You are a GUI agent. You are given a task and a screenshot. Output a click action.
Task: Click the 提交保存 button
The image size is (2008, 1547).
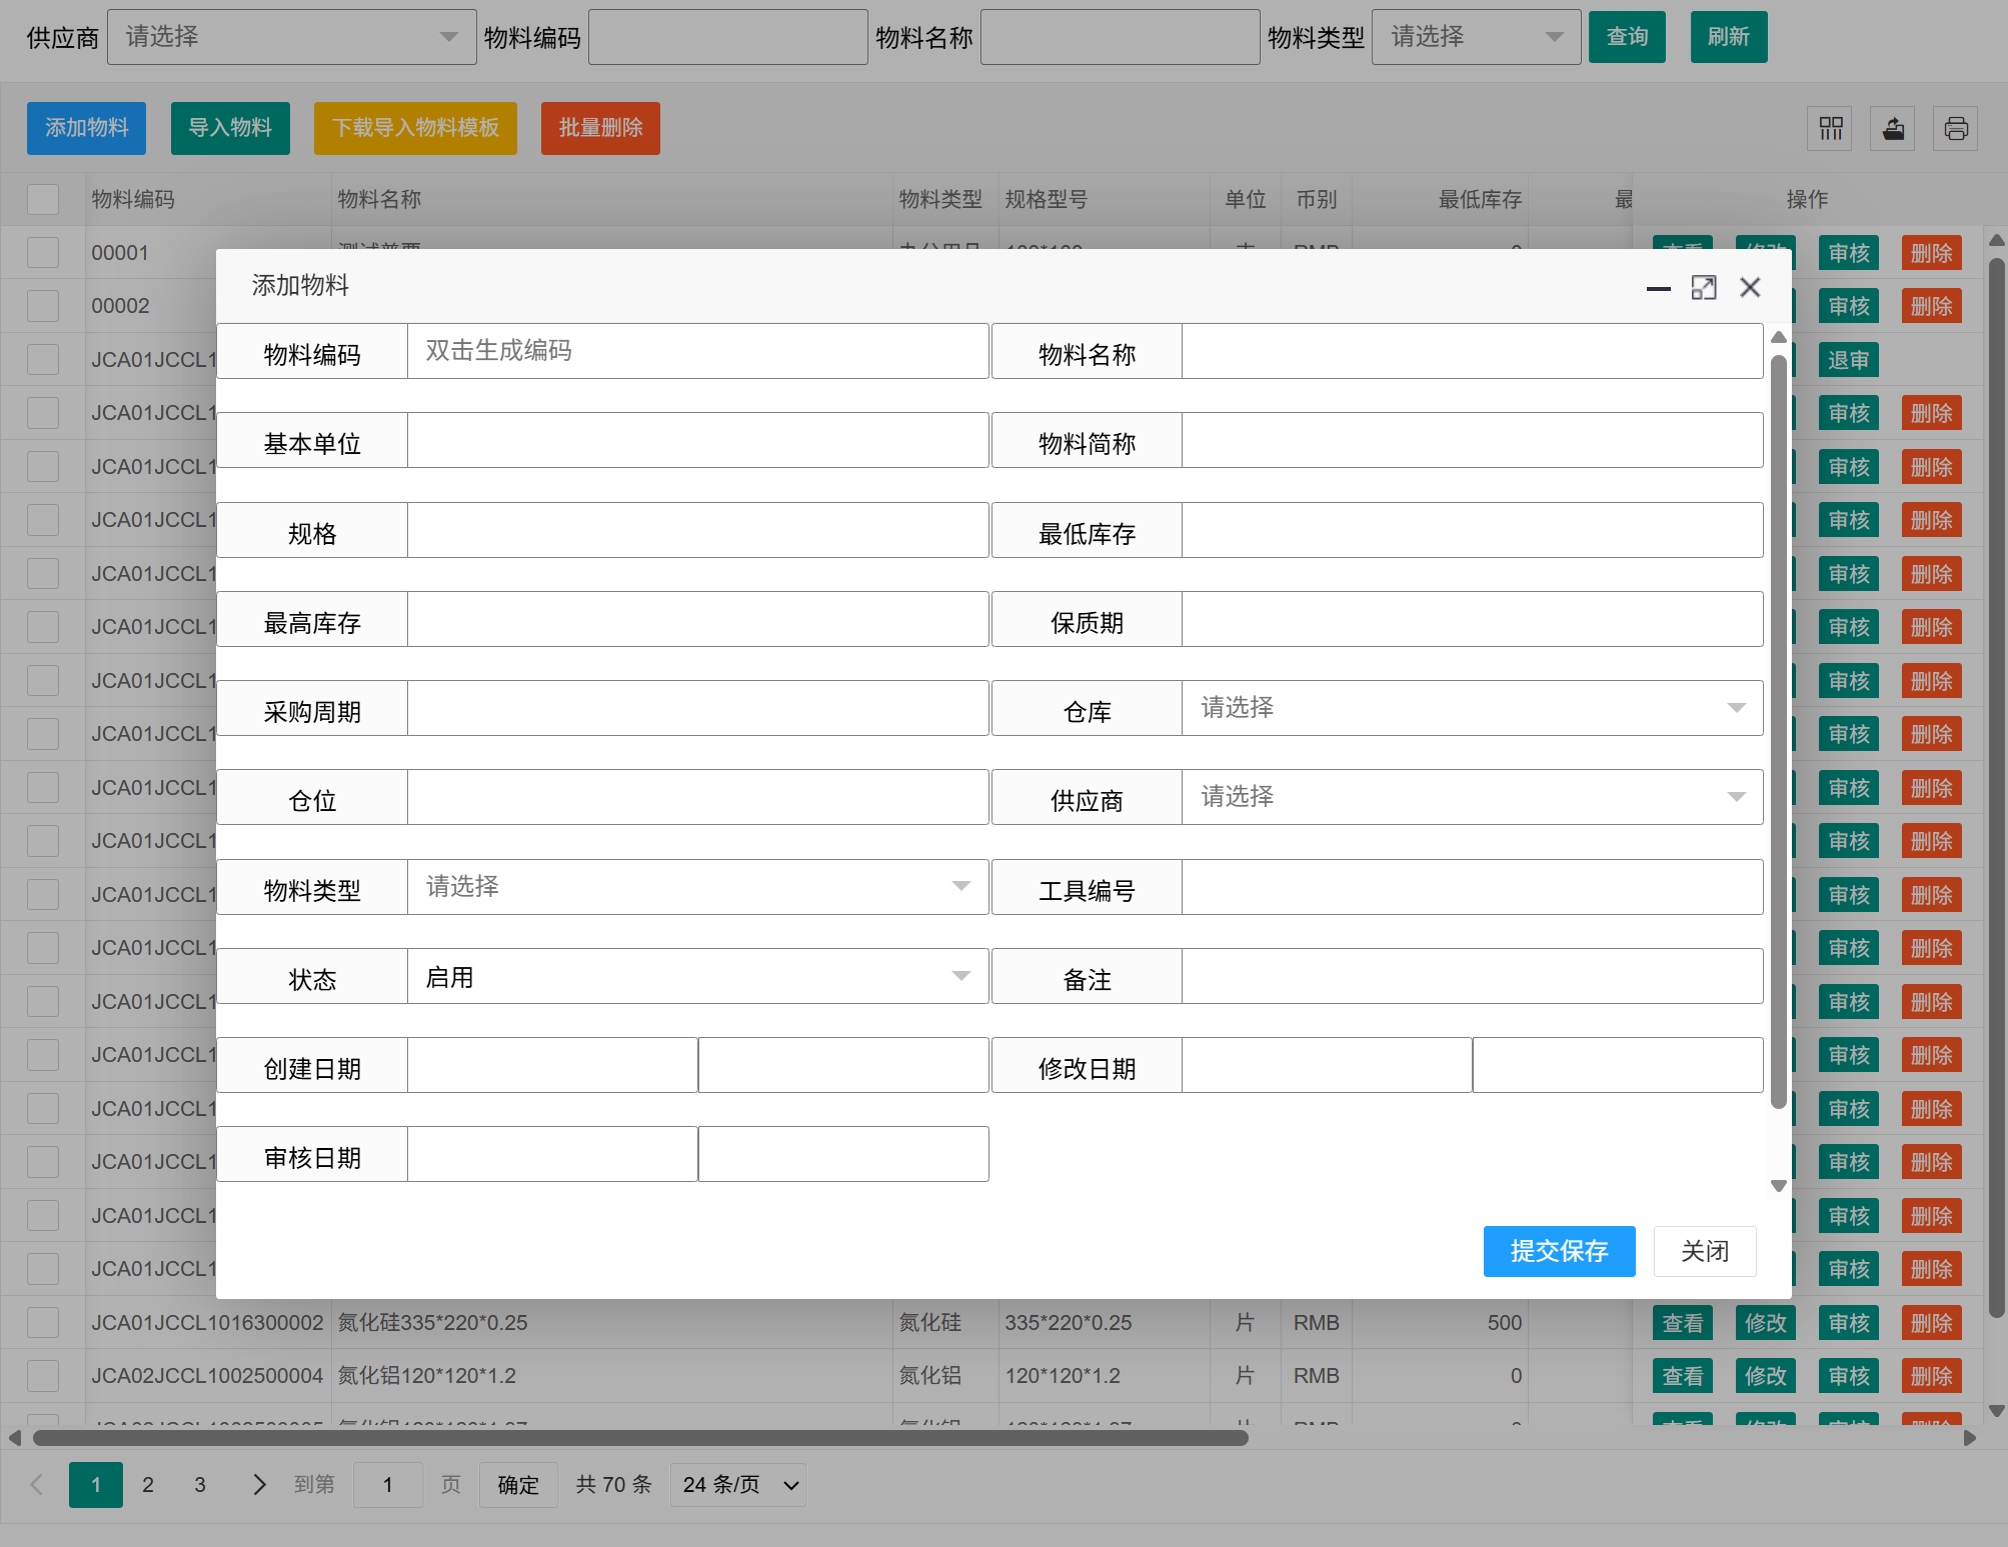coord(1559,1251)
